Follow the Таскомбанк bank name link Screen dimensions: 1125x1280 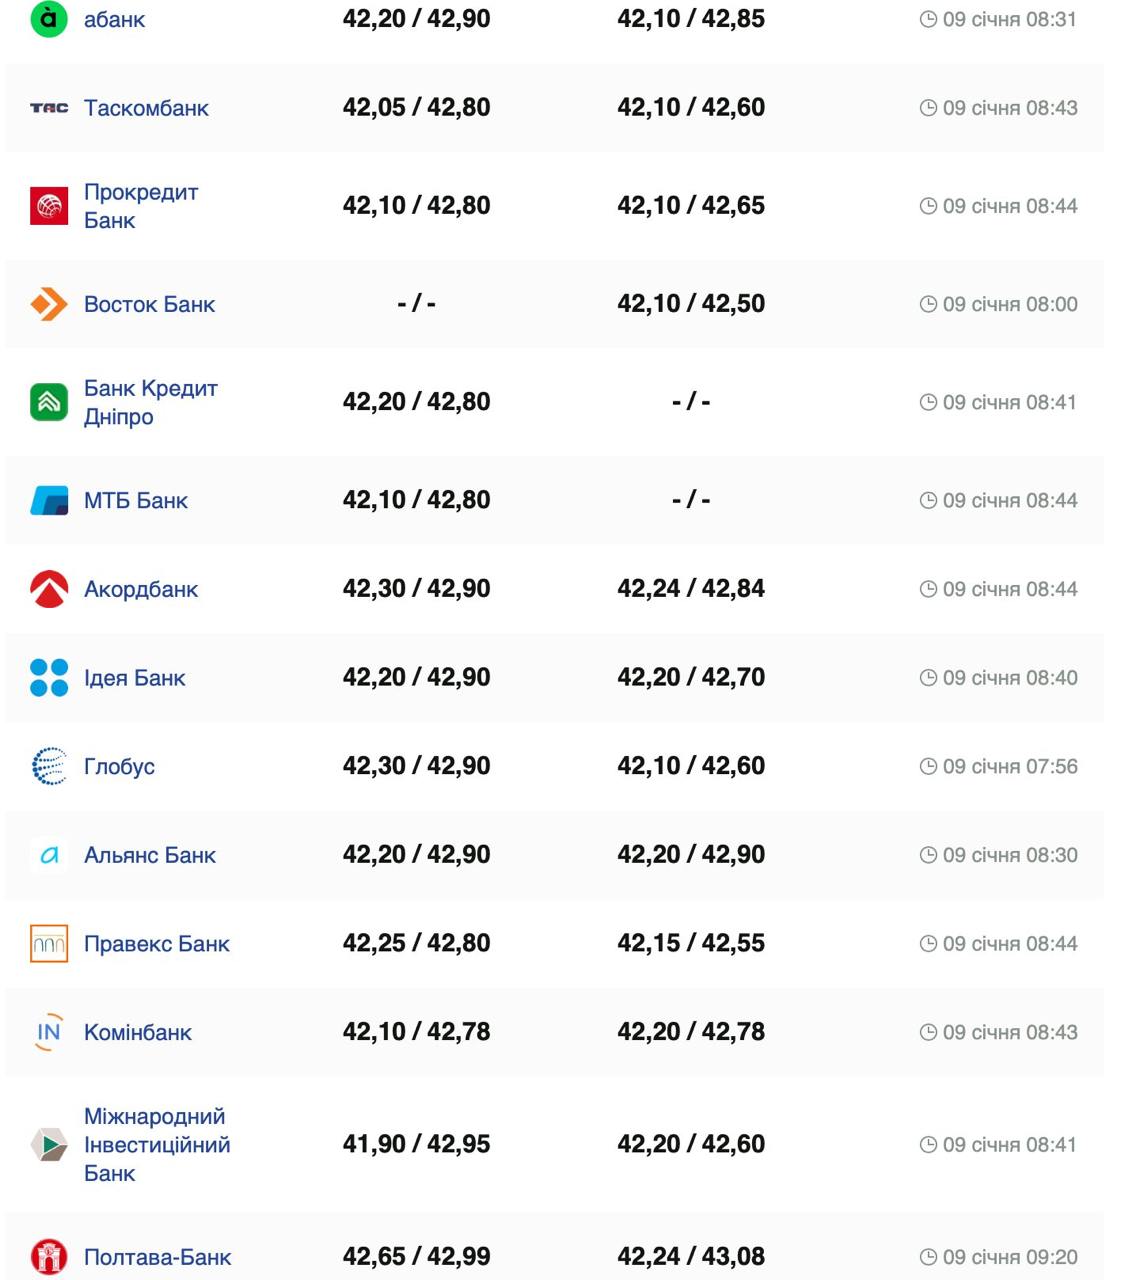(146, 108)
